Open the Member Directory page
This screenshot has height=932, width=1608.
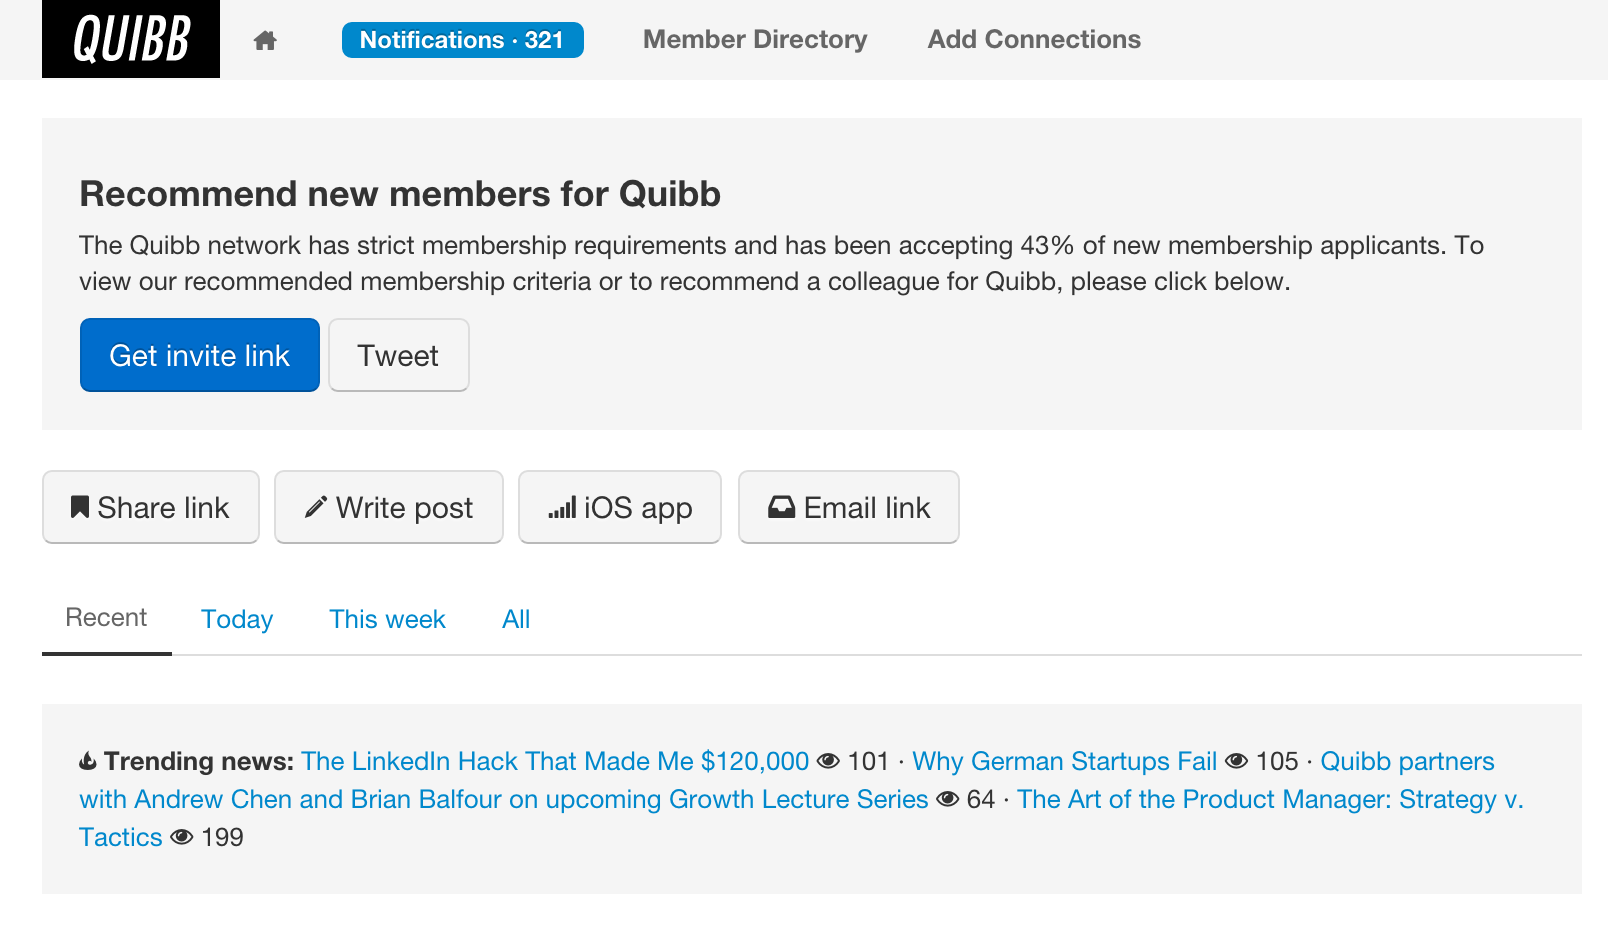[755, 39]
